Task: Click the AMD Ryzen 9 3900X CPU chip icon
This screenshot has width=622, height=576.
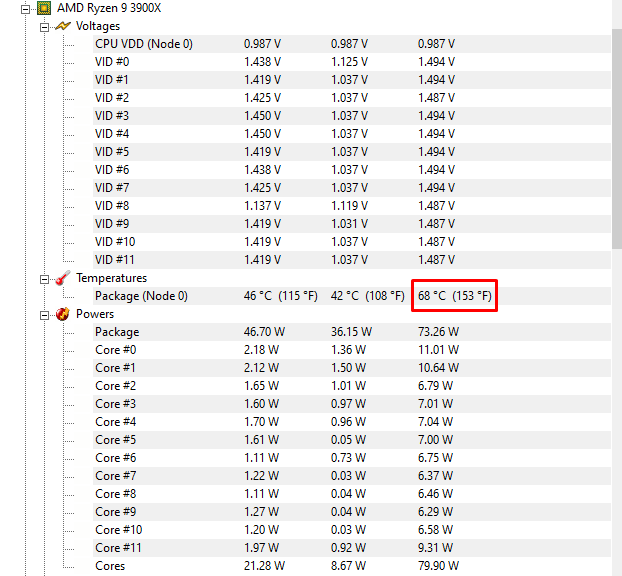Action: click(44, 8)
